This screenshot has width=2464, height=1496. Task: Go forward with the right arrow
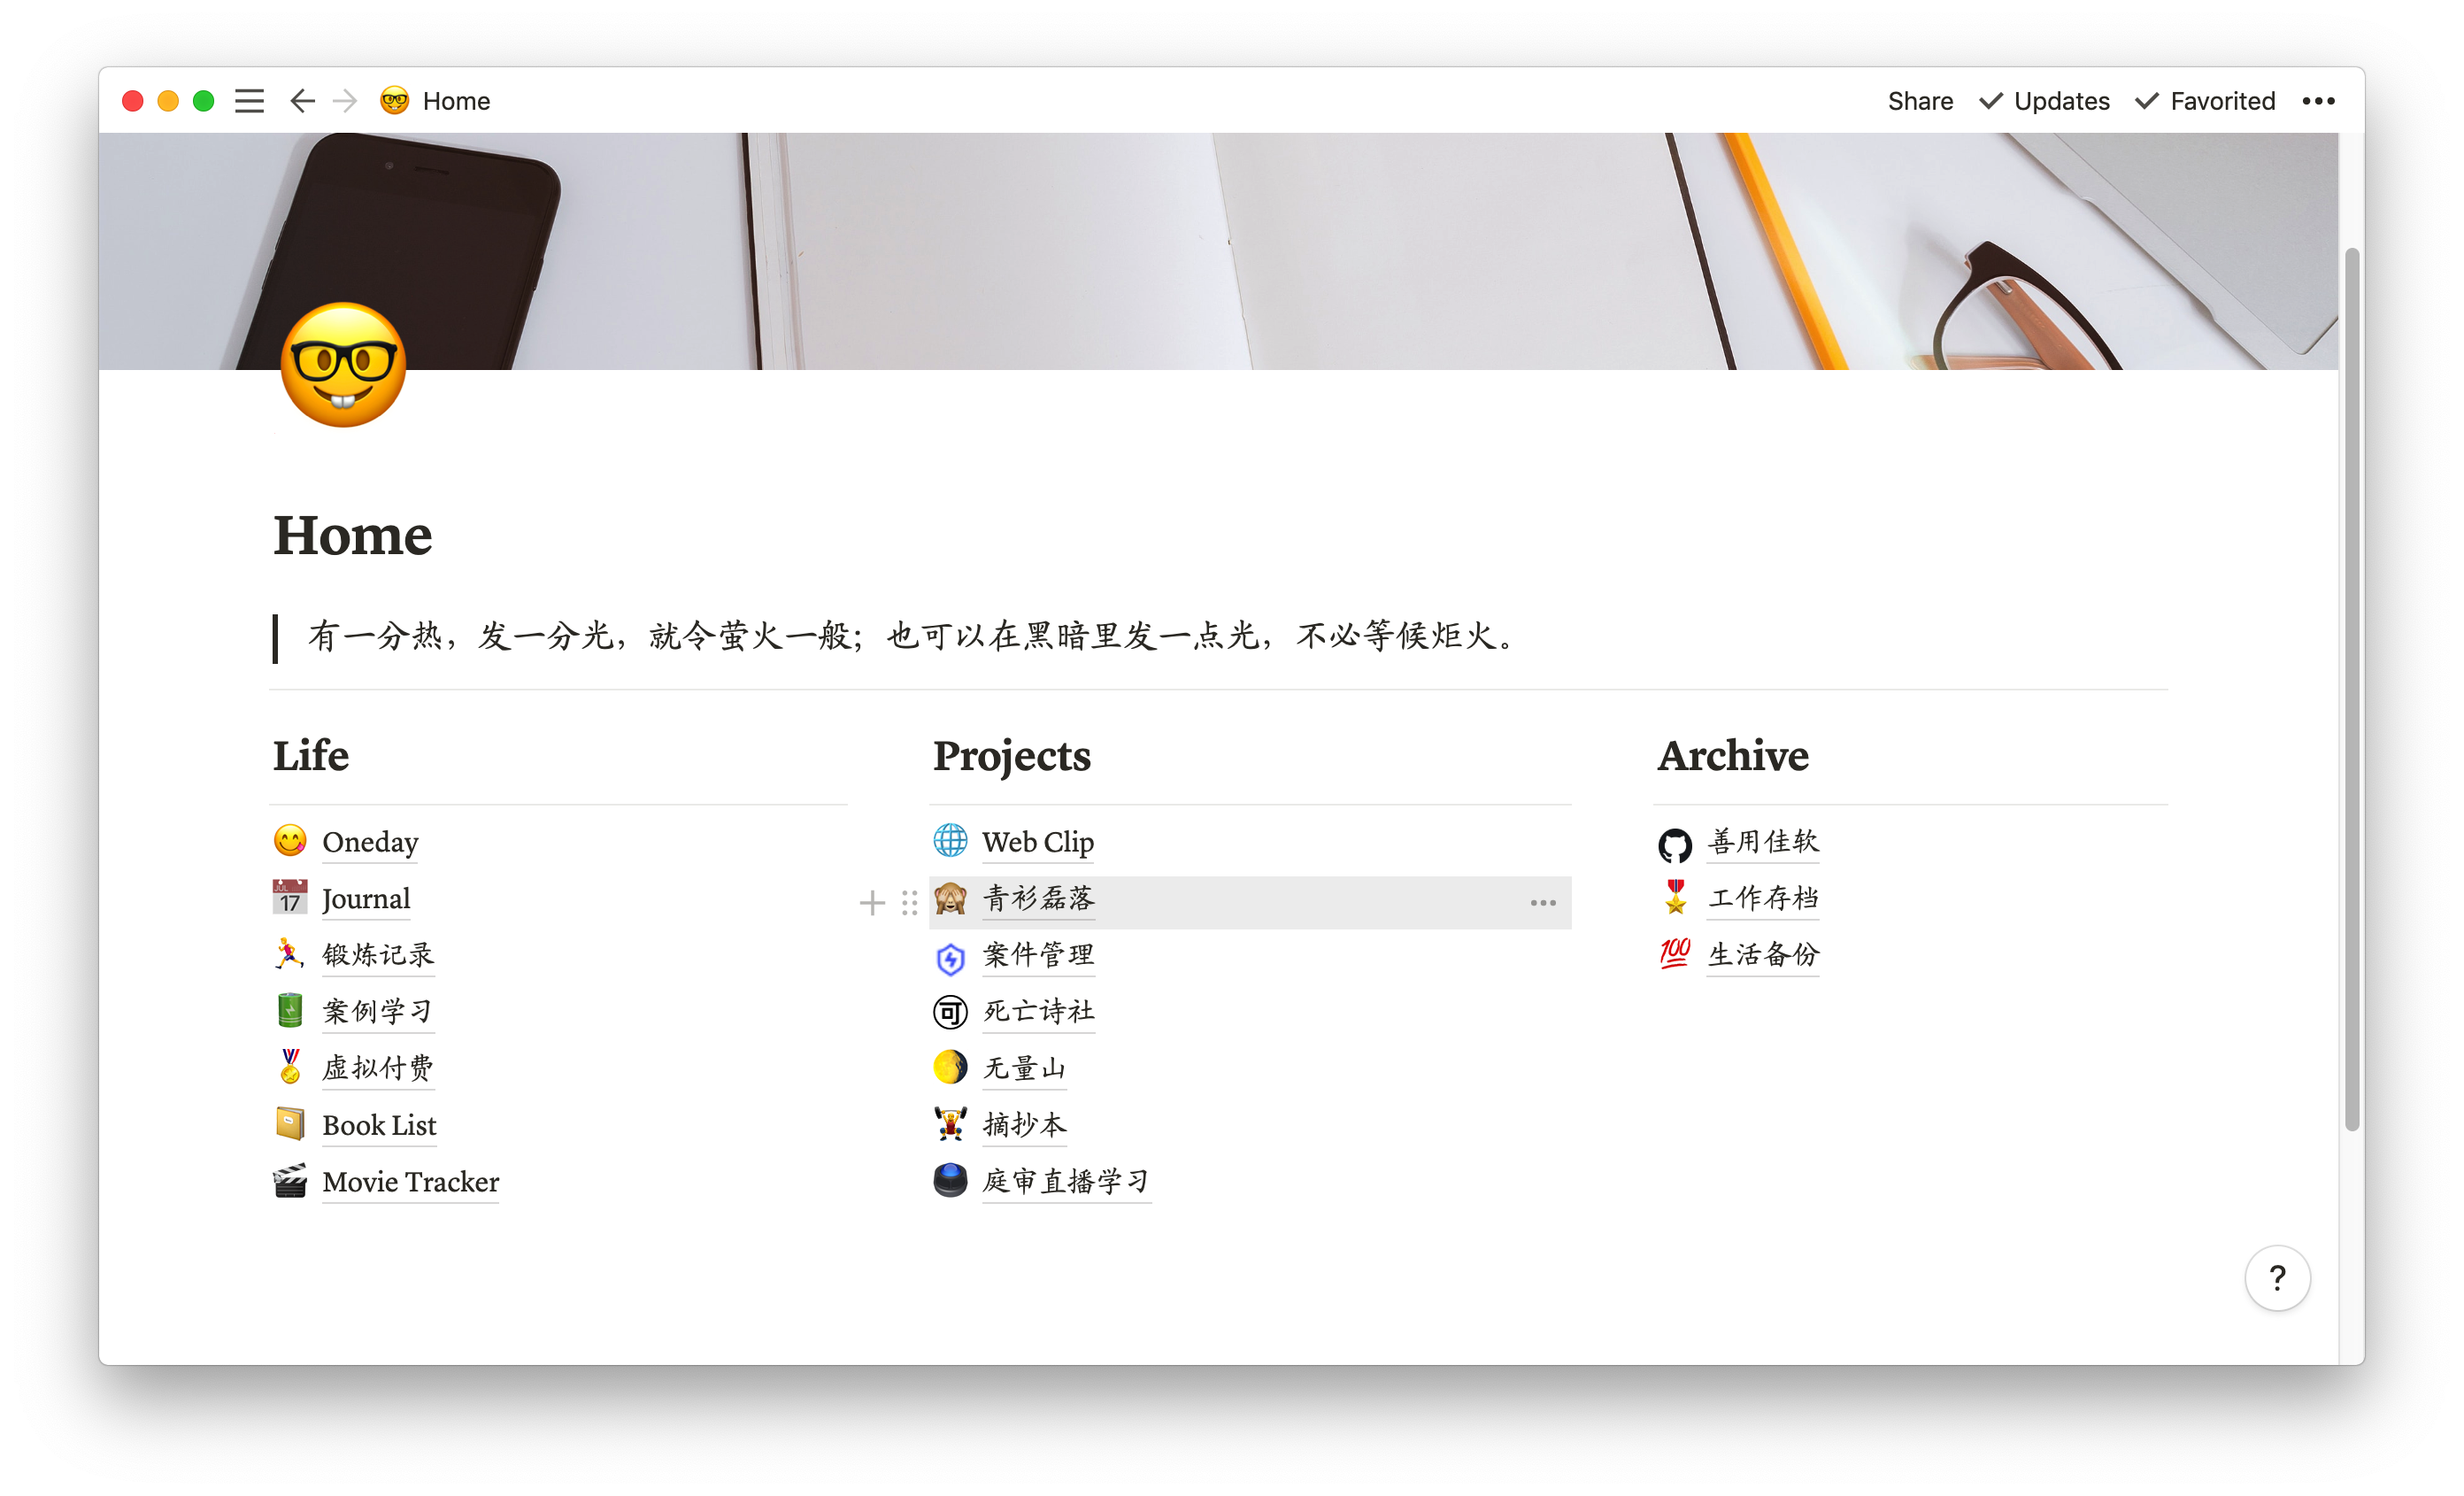[345, 101]
